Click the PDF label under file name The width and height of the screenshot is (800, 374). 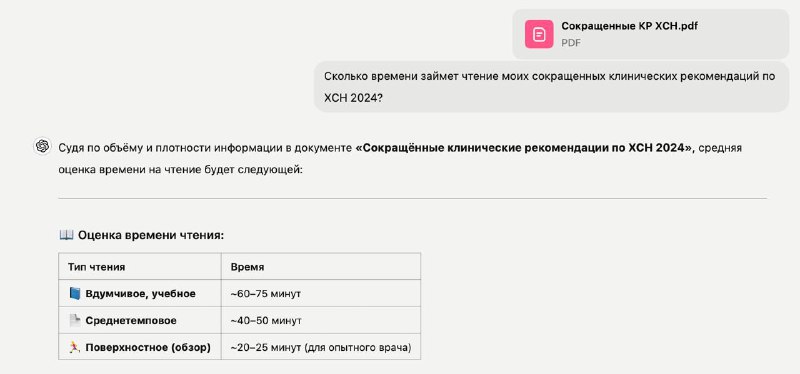click(571, 43)
